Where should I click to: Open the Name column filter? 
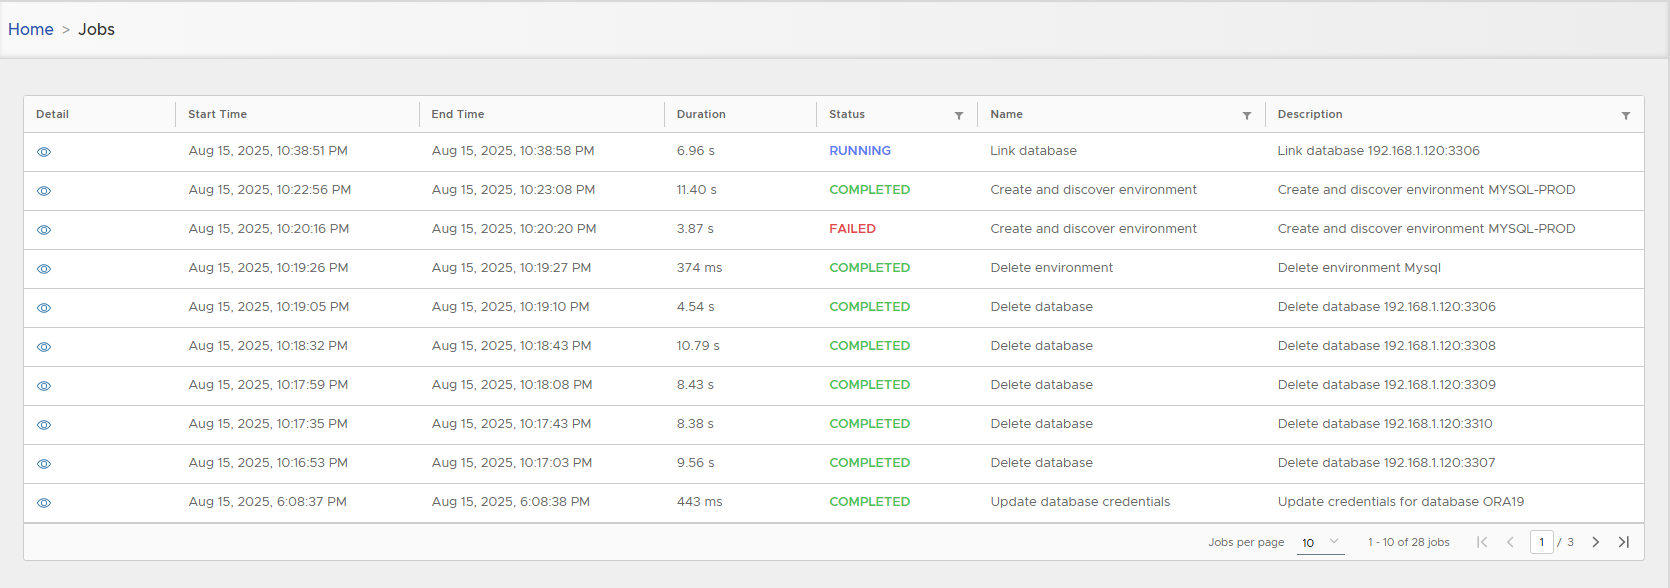1246,116
